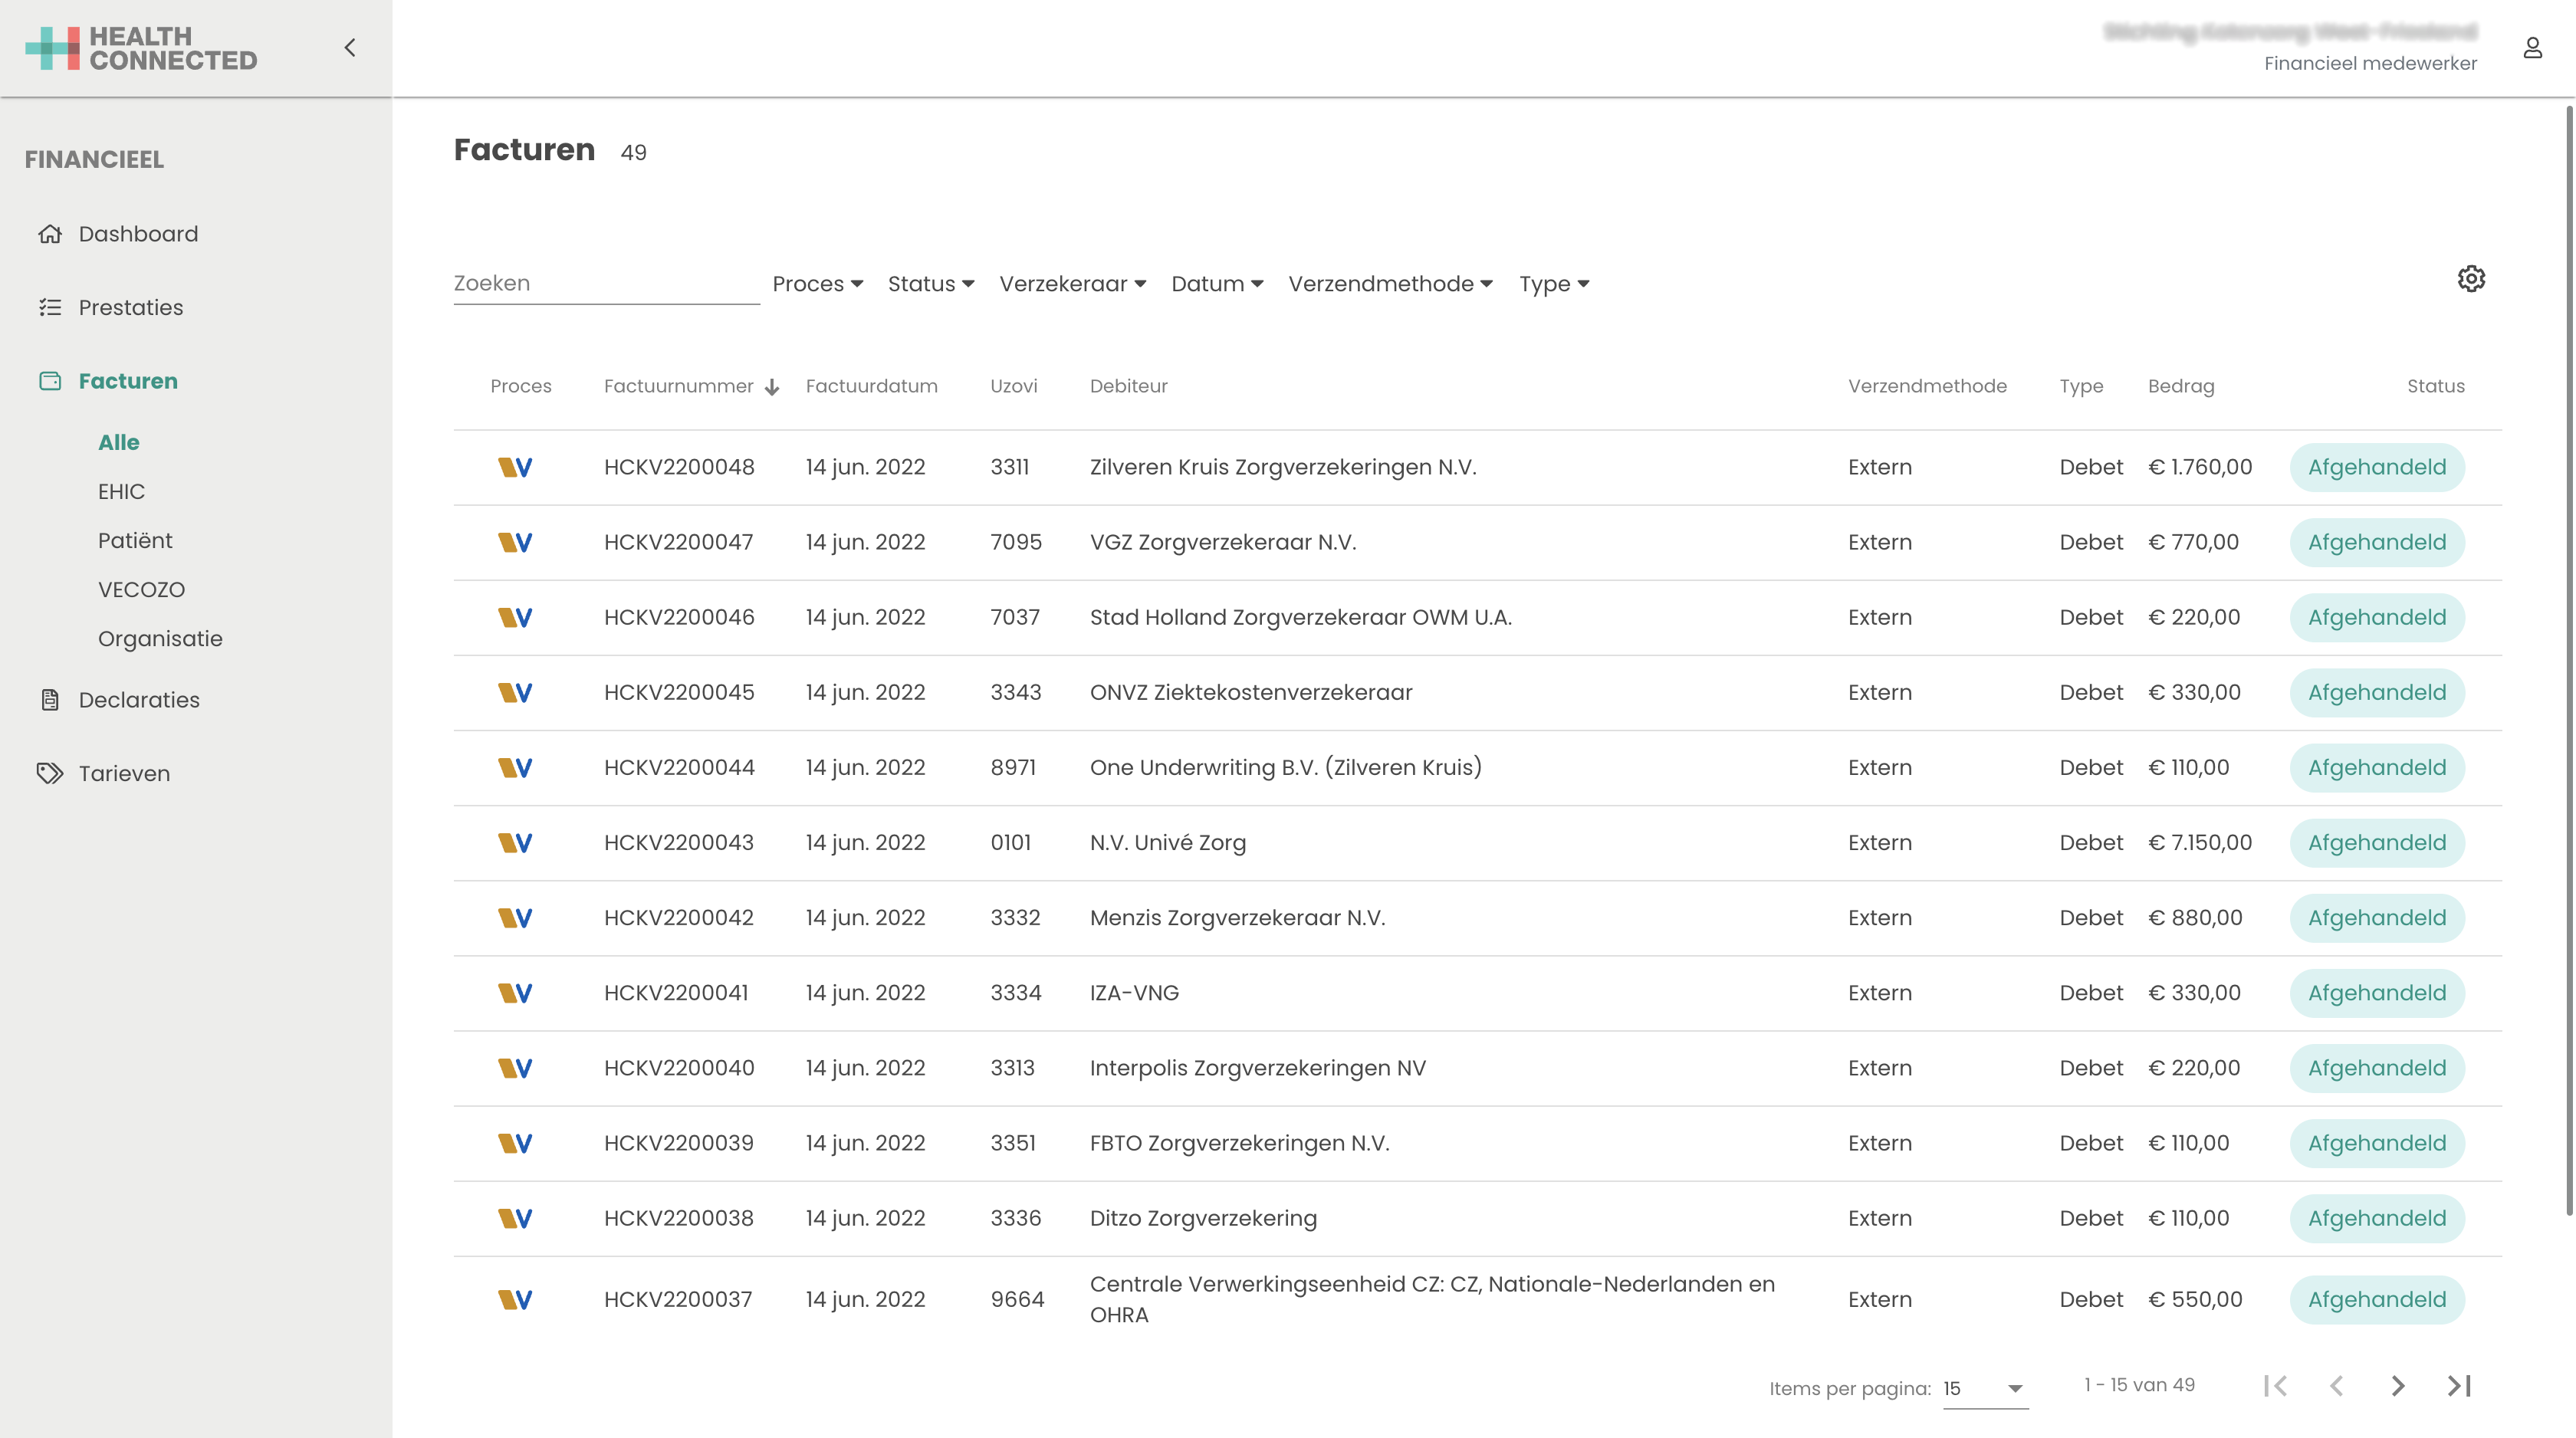Collapse the sidebar with the chevron arrow
Screen dimensions: 2576x1438
tap(350, 48)
